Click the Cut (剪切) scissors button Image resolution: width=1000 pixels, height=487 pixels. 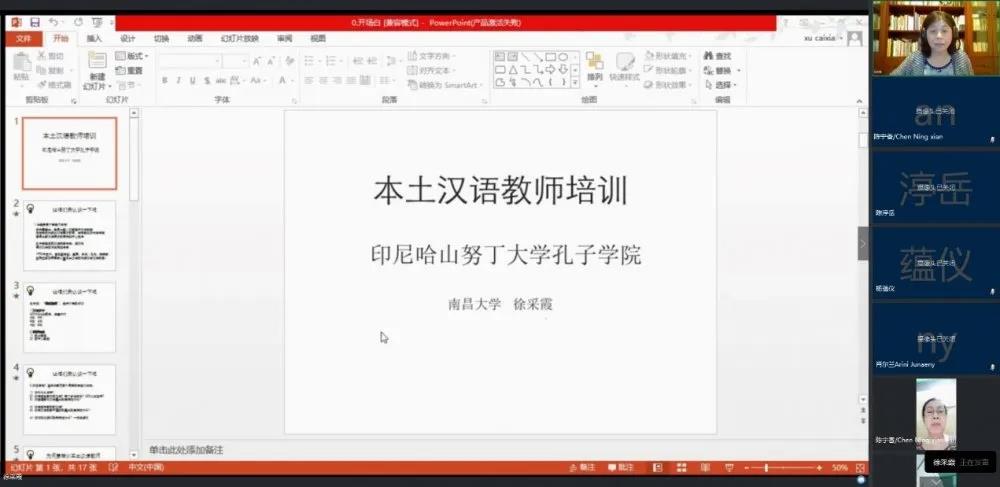(51, 56)
